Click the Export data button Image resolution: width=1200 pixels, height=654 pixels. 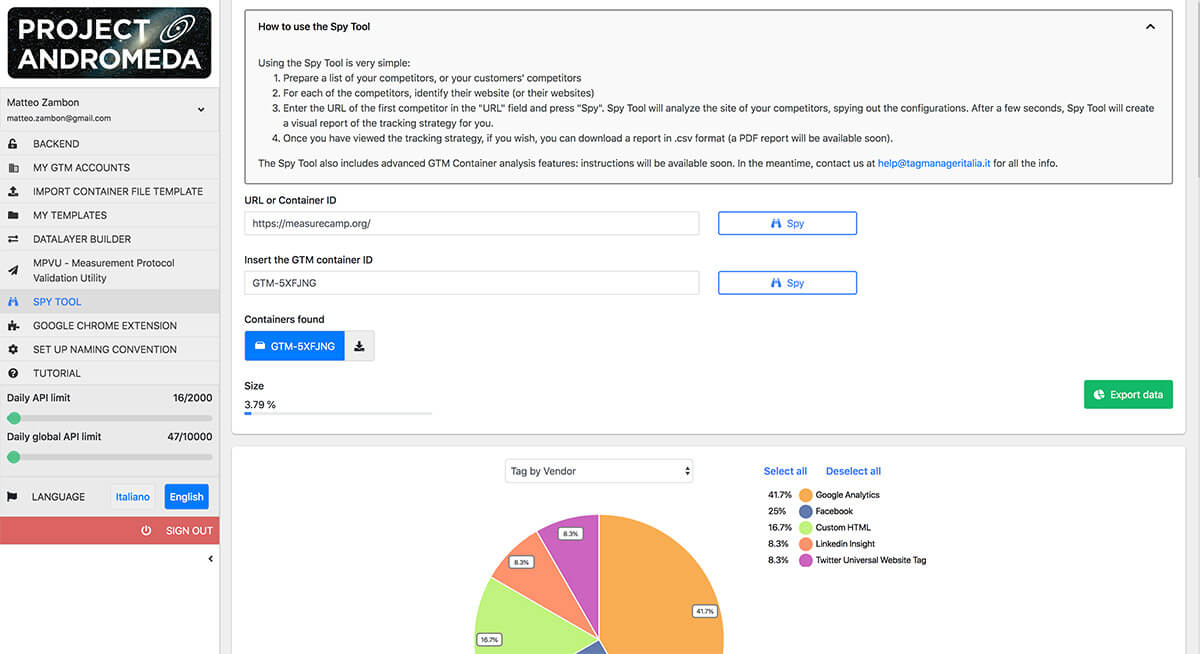point(1128,394)
